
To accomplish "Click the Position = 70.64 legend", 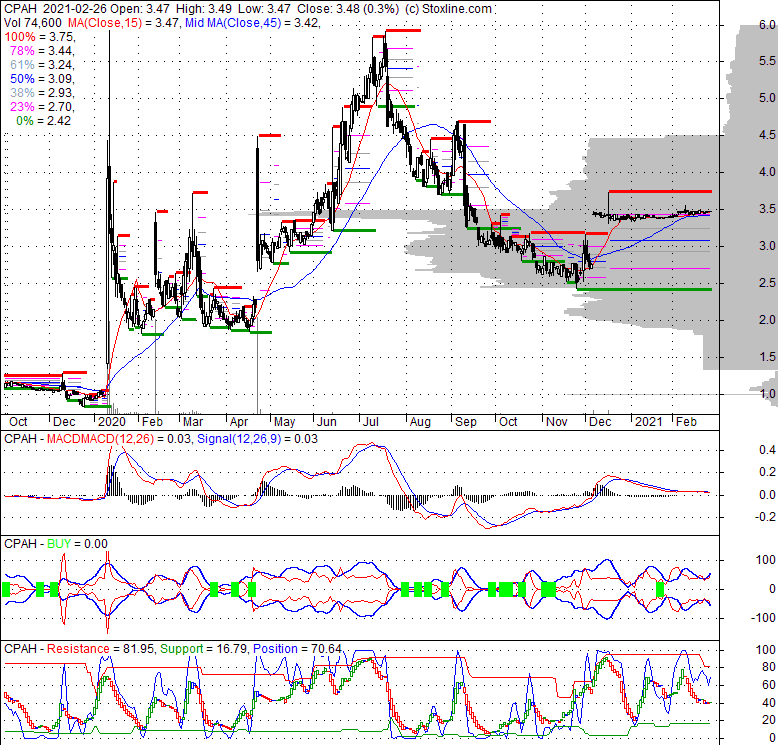I will pos(297,649).
